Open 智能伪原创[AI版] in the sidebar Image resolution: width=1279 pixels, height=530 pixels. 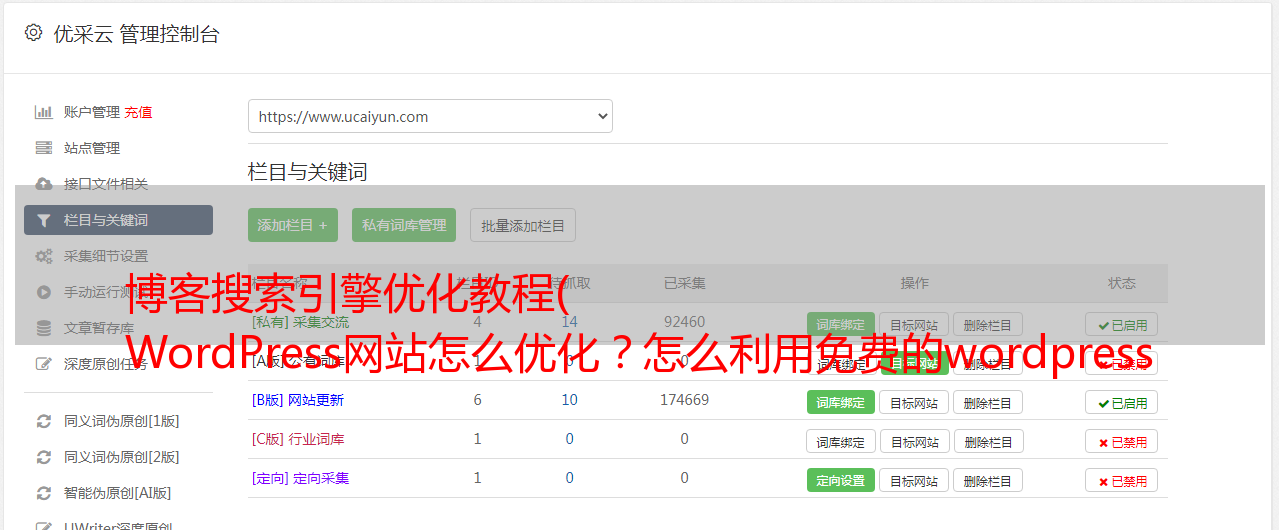[x=118, y=493]
